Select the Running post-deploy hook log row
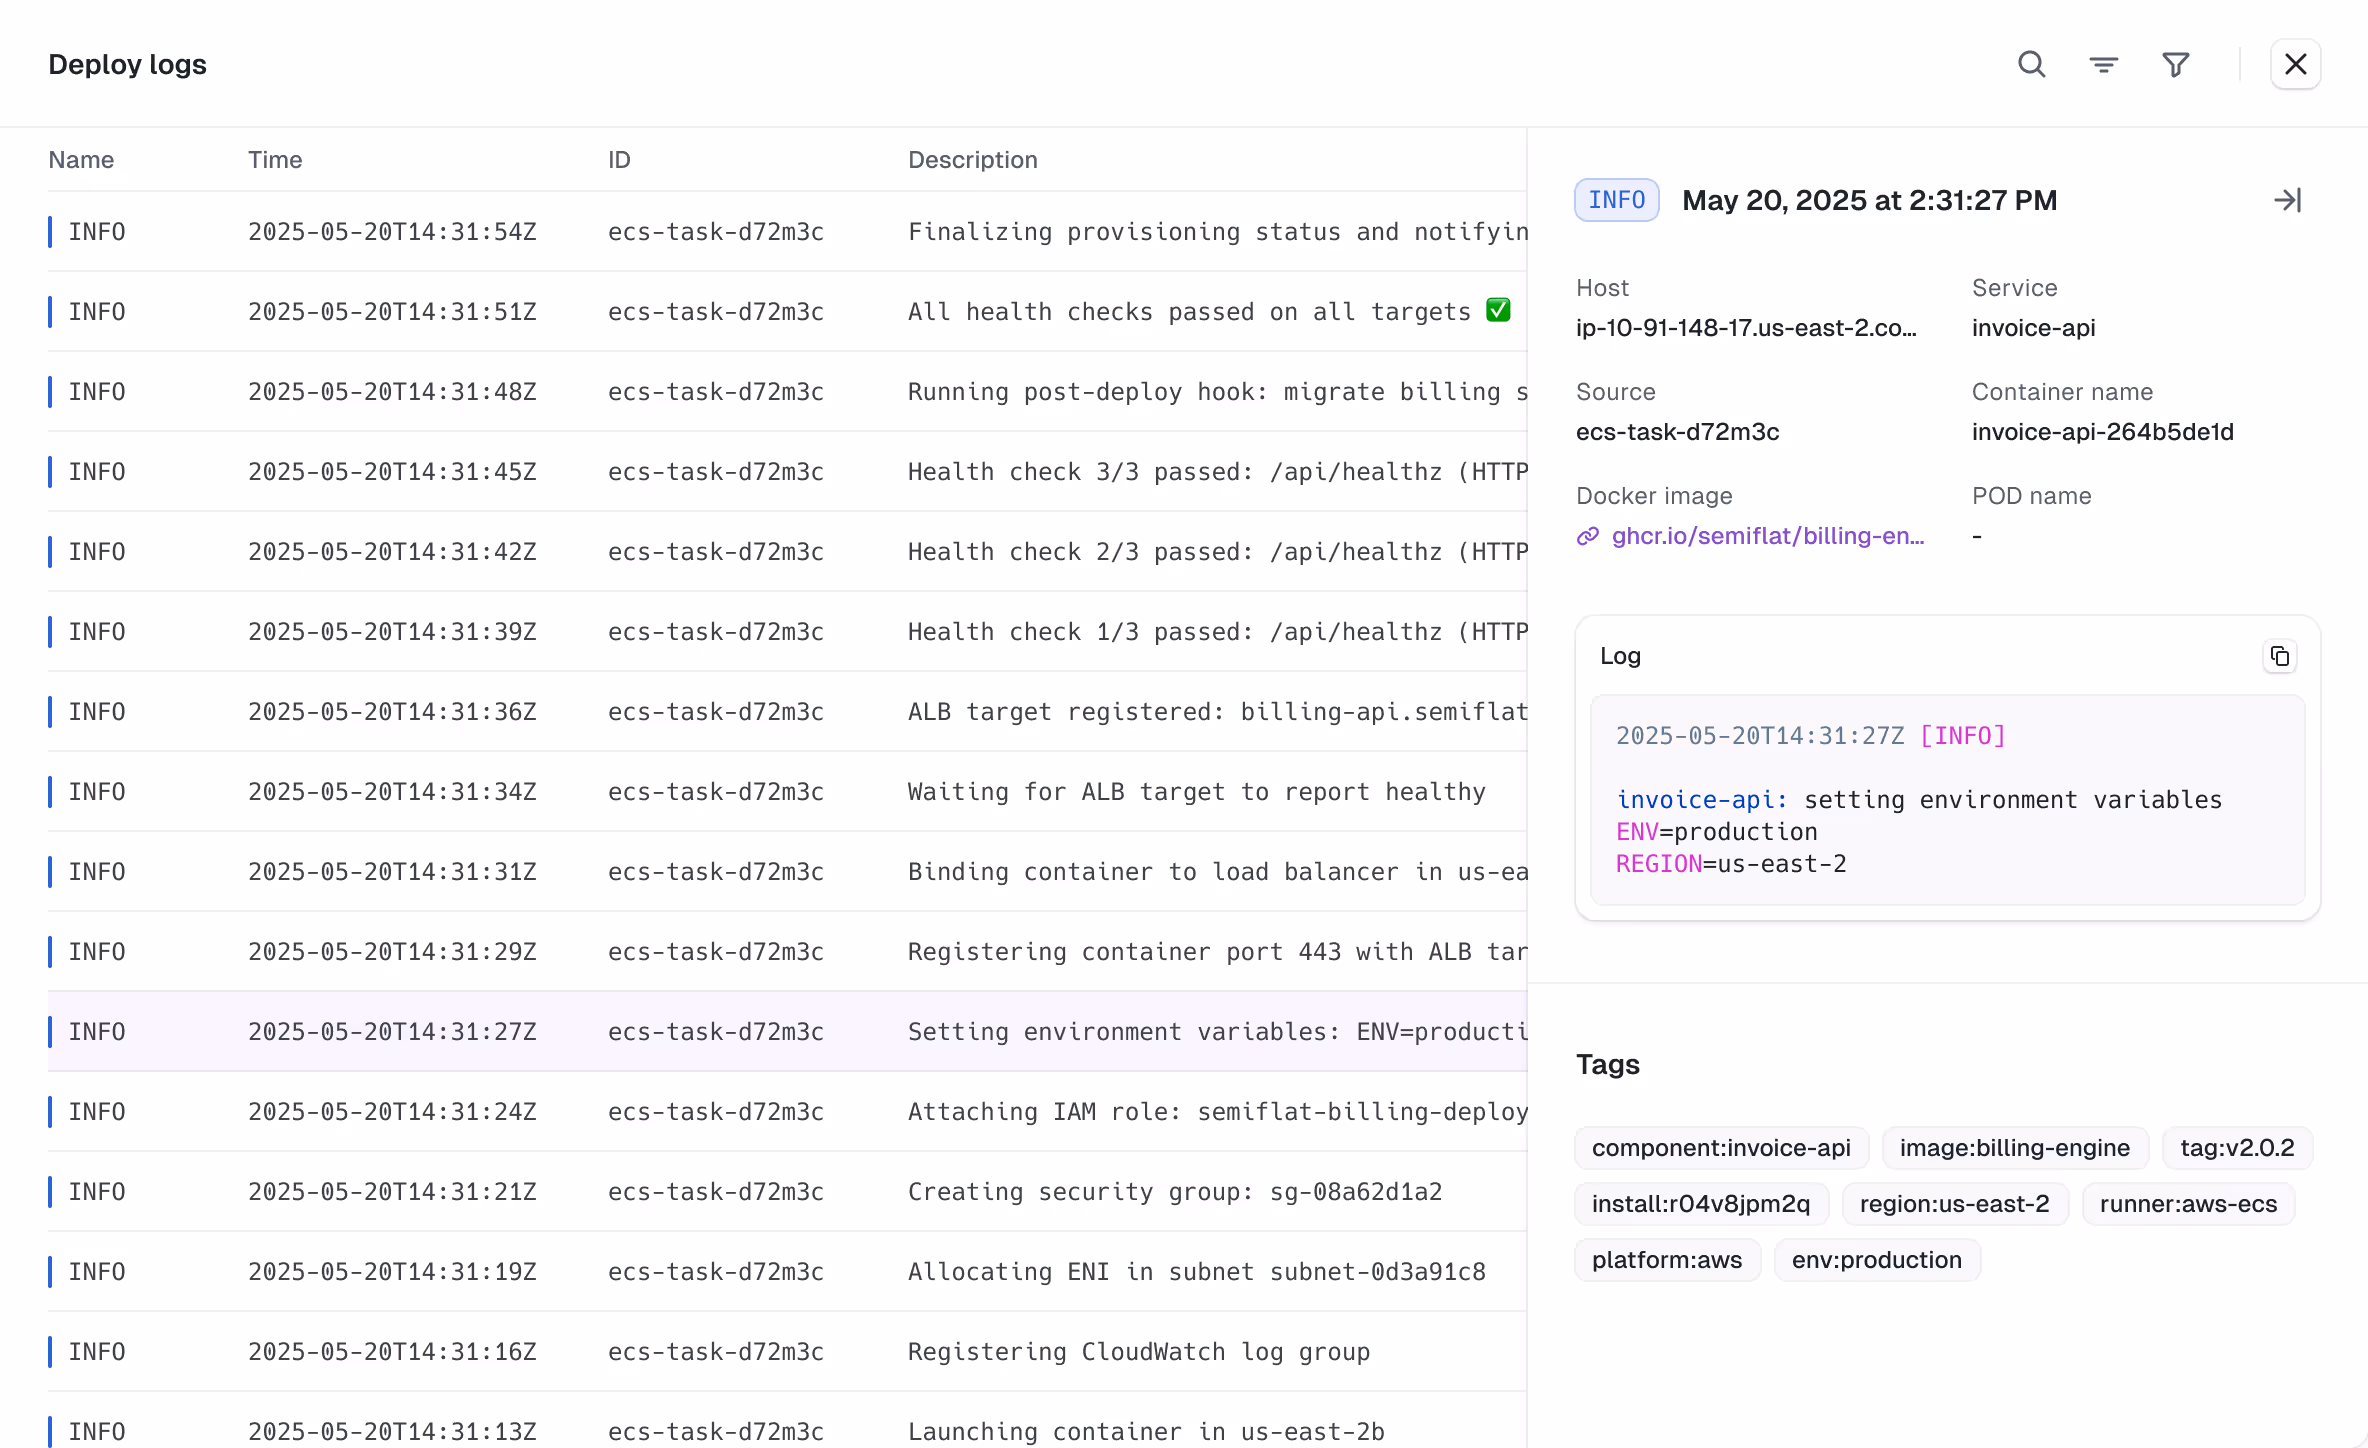 787,392
